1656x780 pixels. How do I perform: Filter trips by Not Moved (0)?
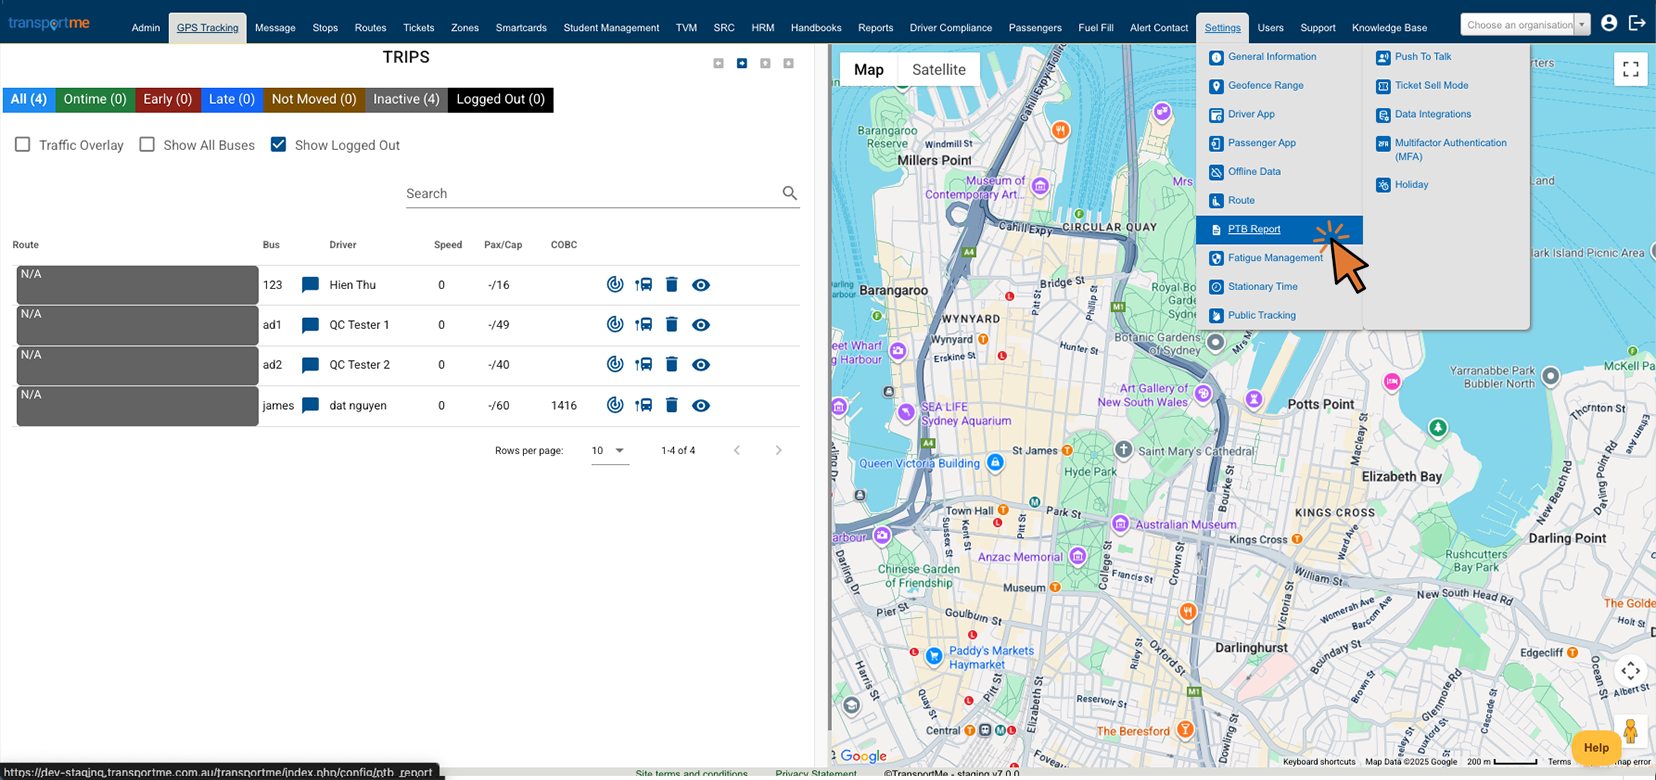click(x=314, y=99)
